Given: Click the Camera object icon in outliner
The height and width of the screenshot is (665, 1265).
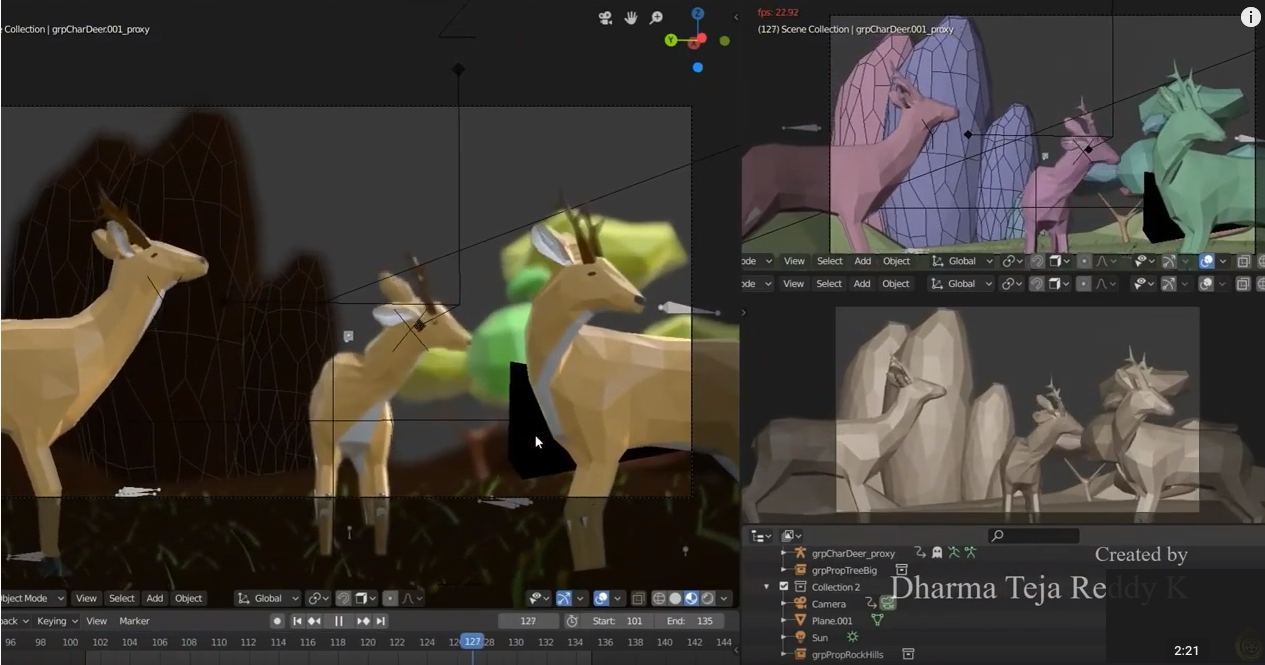Looking at the screenshot, I should click(800, 604).
